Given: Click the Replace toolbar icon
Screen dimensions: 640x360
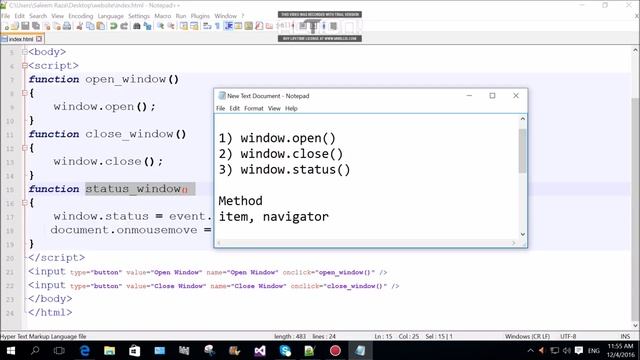Looking at the screenshot, I should [x=147, y=26].
